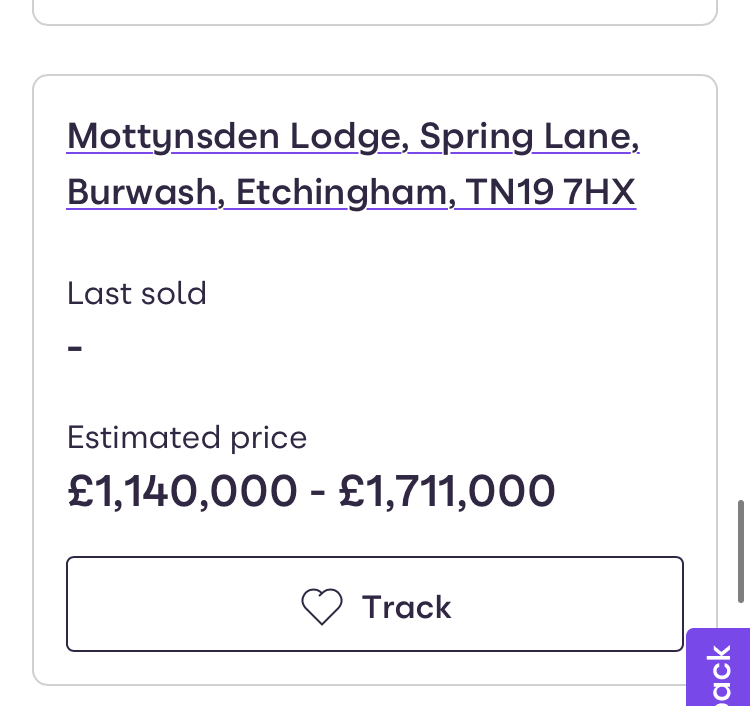Click the empty left side of Track button

170,604
